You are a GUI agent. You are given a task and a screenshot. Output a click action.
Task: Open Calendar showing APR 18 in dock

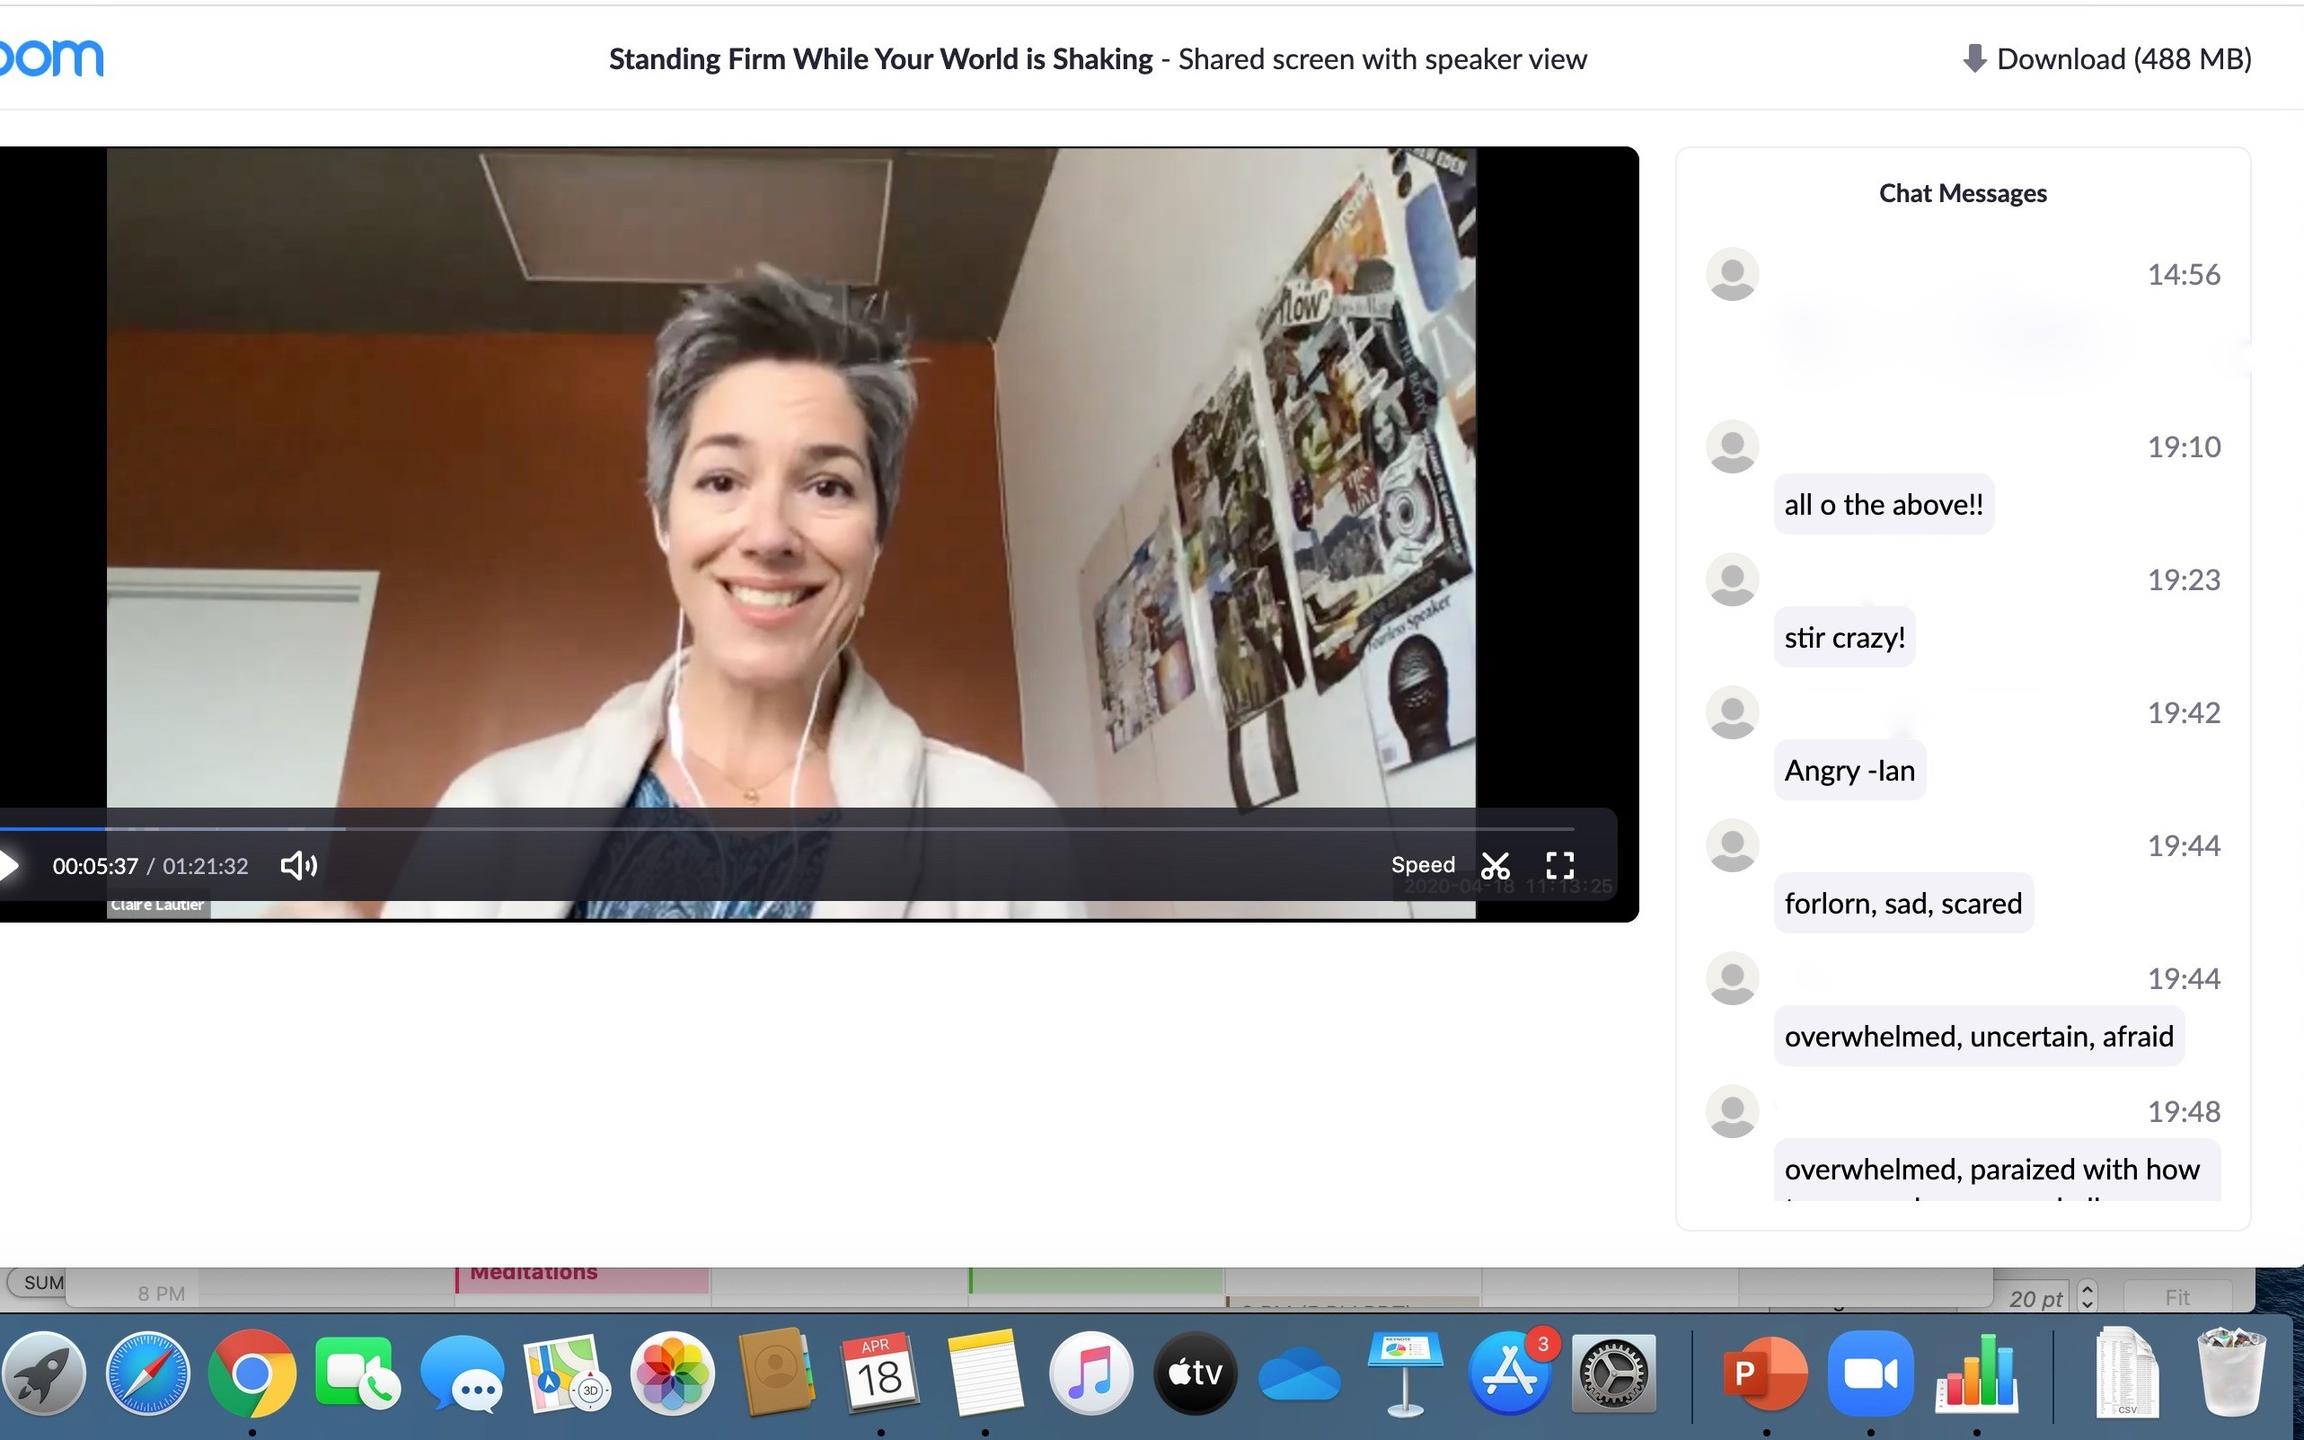point(880,1374)
